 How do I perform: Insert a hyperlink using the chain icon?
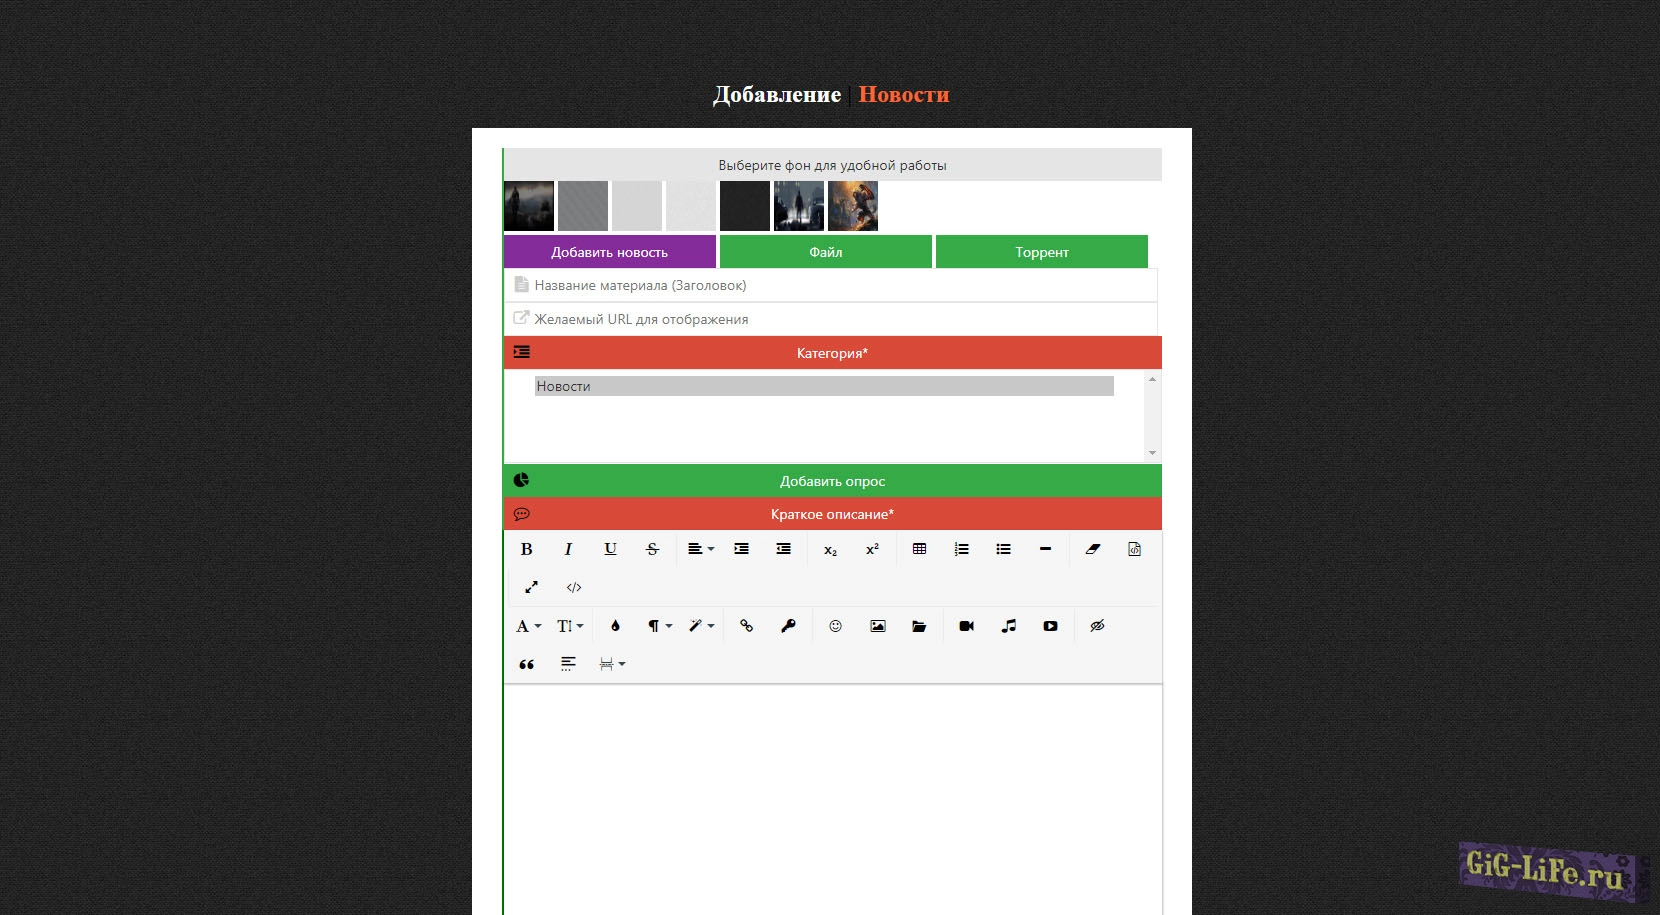(x=746, y=626)
